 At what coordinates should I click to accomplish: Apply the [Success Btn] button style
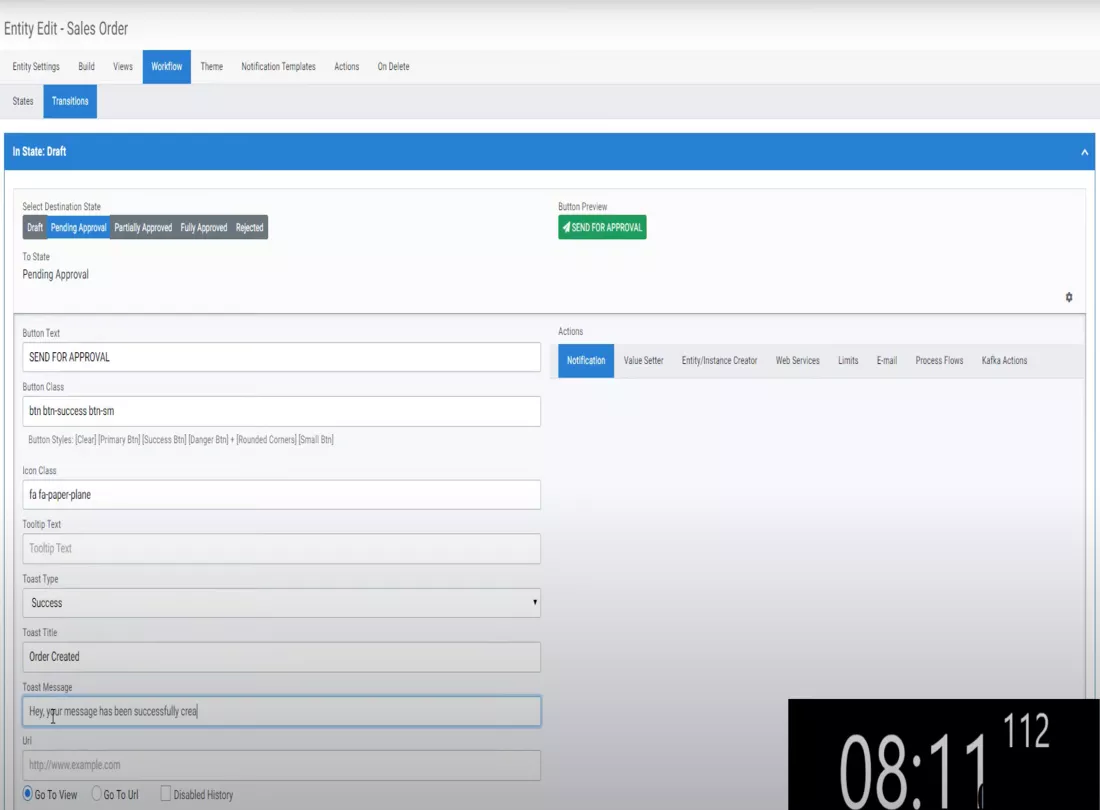click(164, 440)
